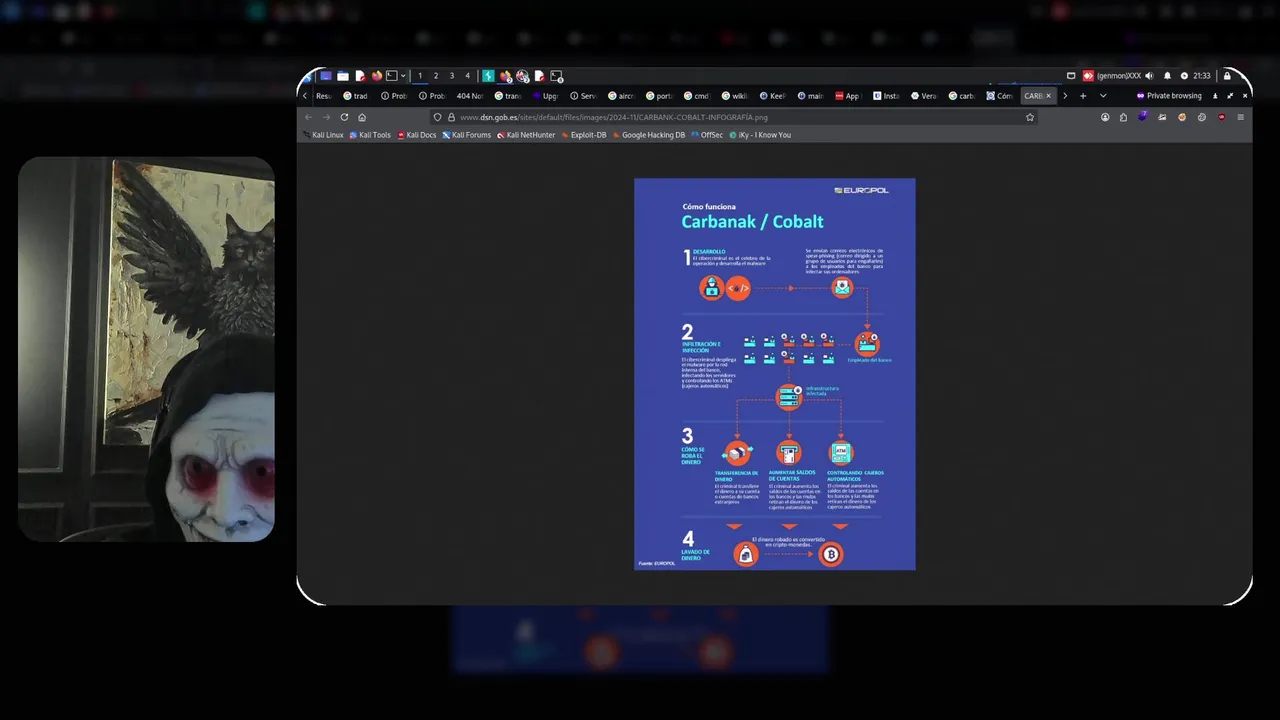The width and height of the screenshot is (1280, 720).
Task: Click the lock screen padlock in panel
Action: [x=1227, y=76]
